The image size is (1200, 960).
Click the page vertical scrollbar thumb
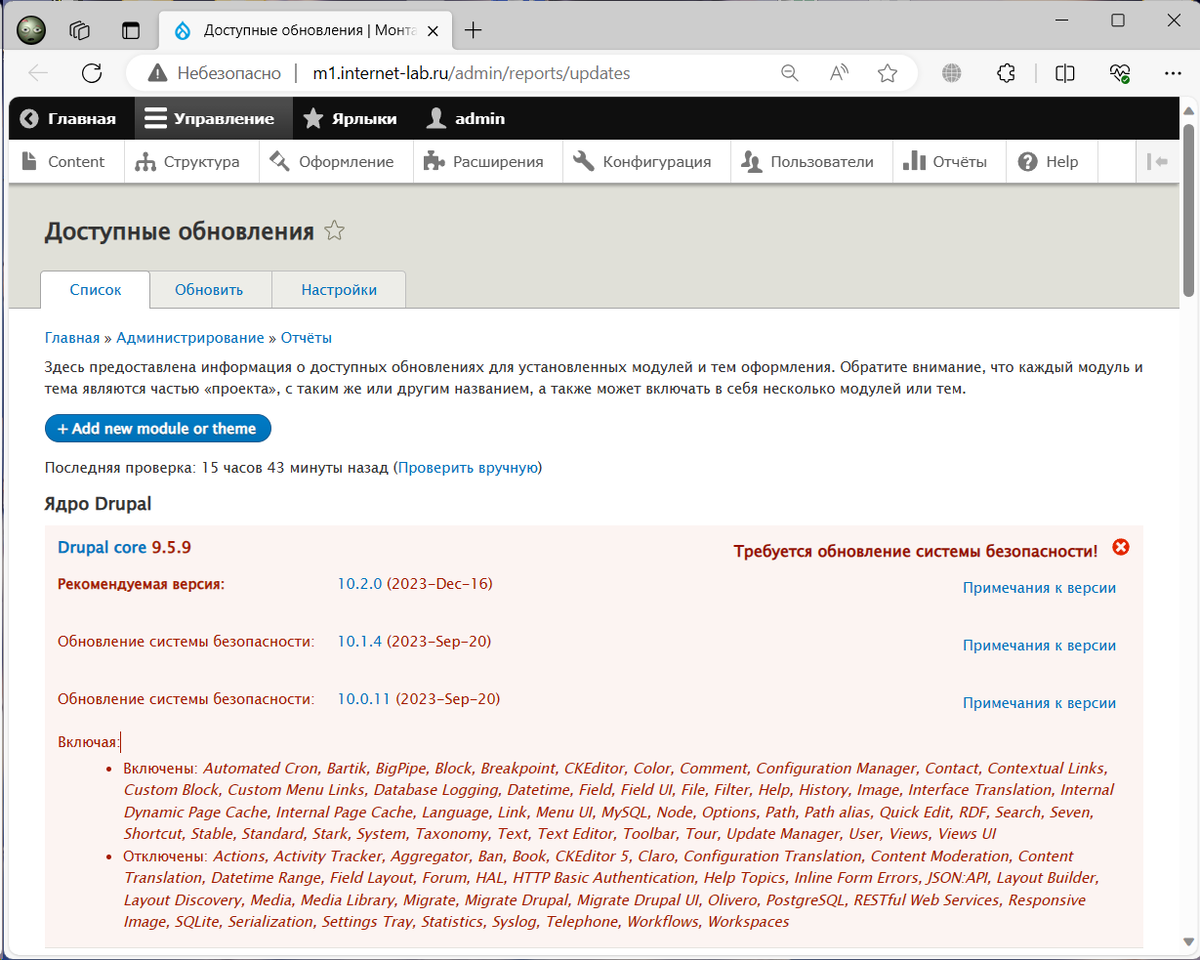click(1188, 210)
